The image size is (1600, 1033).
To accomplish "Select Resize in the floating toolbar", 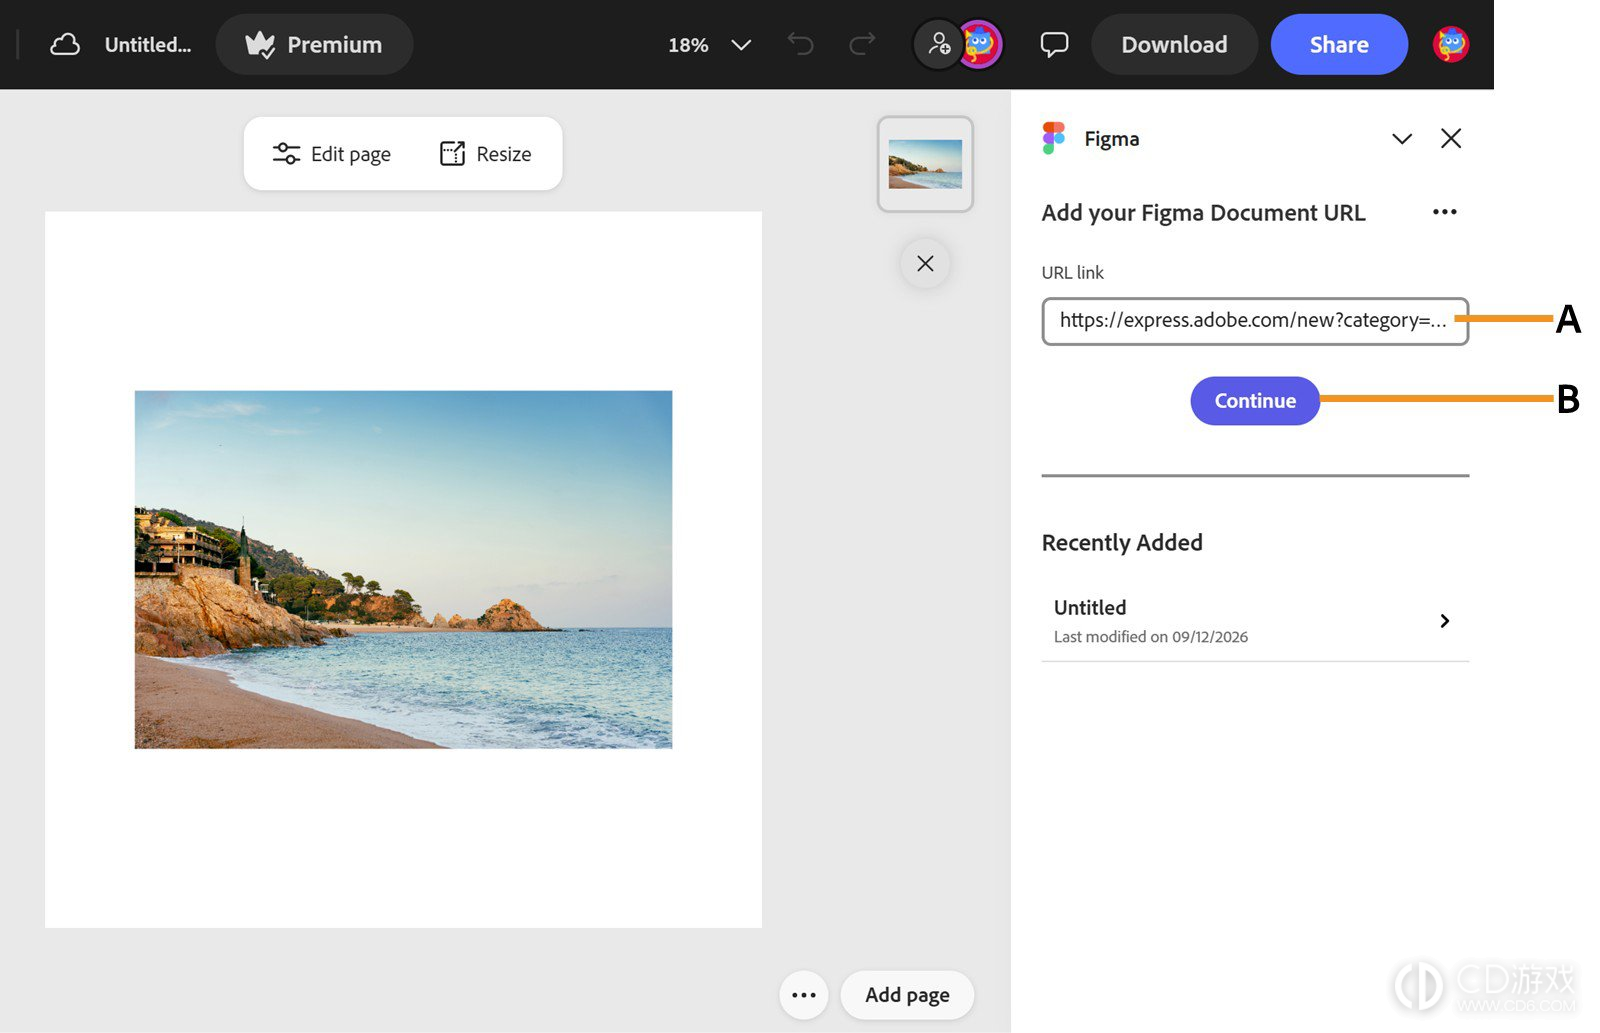I will pyautogui.click(x=486, y=154).
